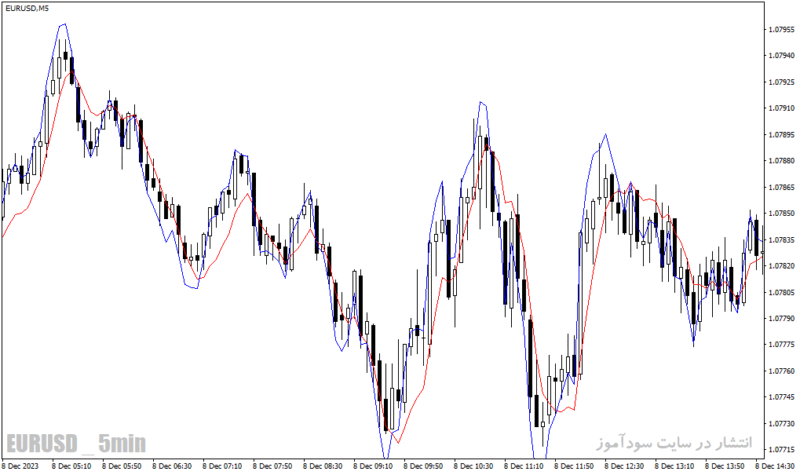The image size is (800, 475).
Task: Click the 8 Dec 09:10 time marker
Action: pos(373,466)
